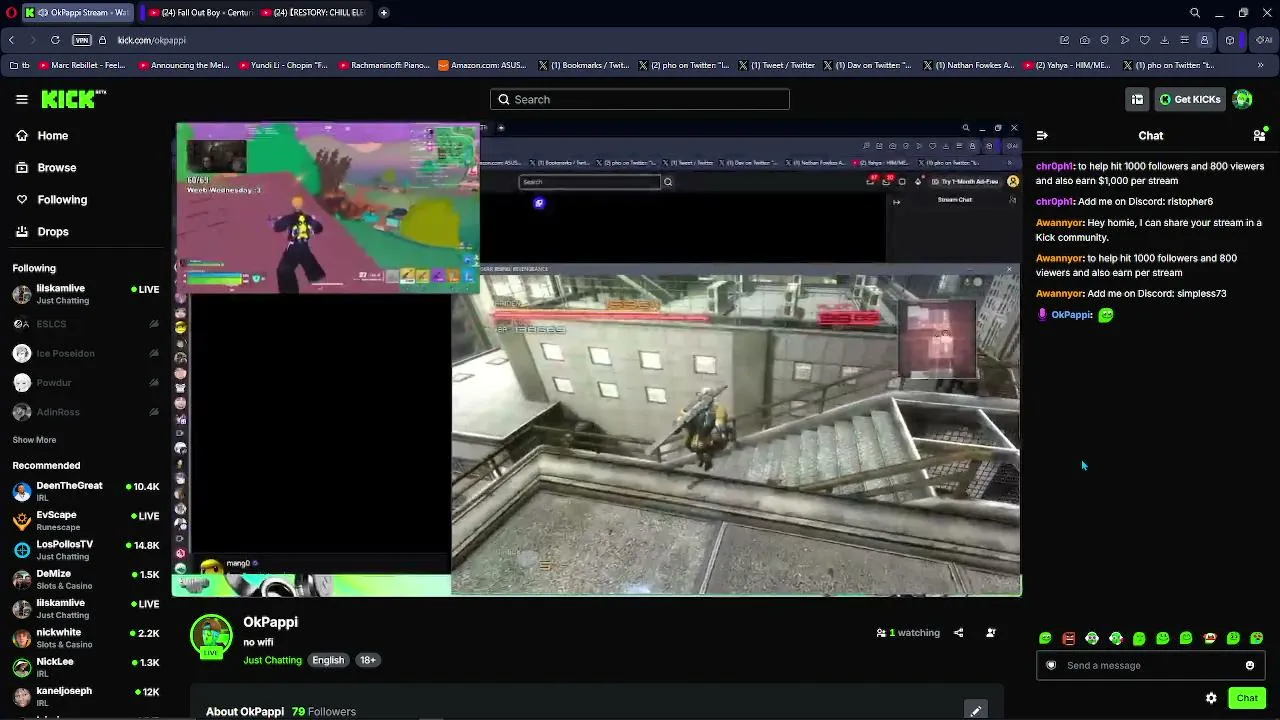Share the stream via share icon
Viewport: 1280px width, 720px height.
click(958, 632)
